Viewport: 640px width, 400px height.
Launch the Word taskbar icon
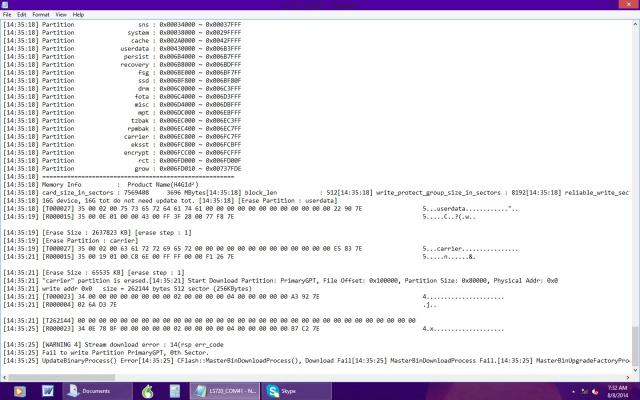[x=47, y=390]
